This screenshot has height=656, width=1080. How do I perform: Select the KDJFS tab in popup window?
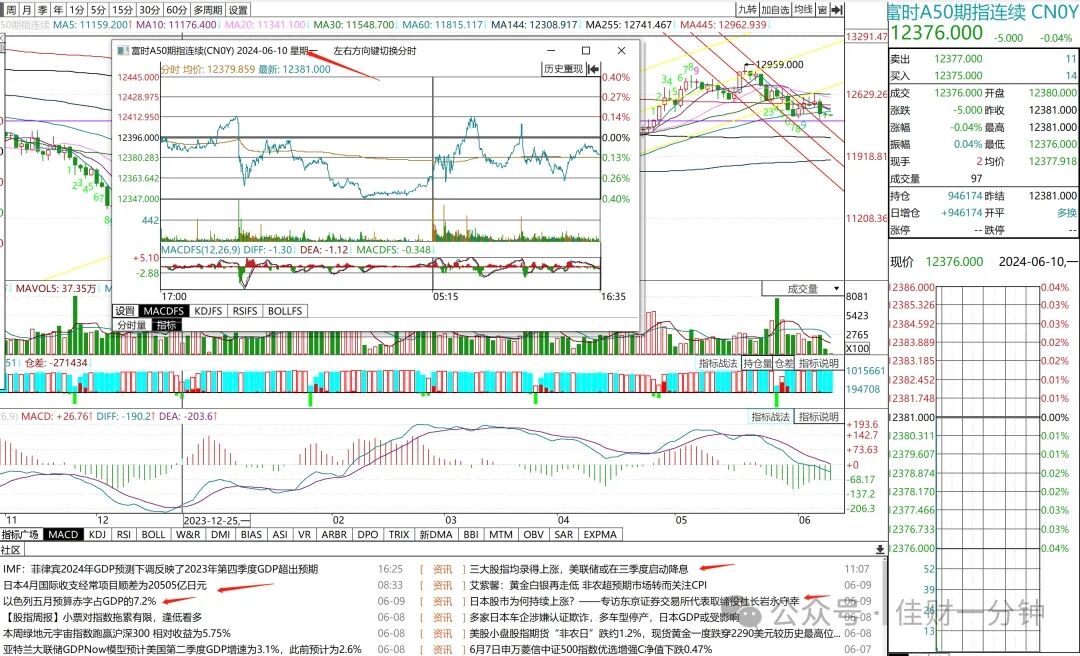pos(208,311)
